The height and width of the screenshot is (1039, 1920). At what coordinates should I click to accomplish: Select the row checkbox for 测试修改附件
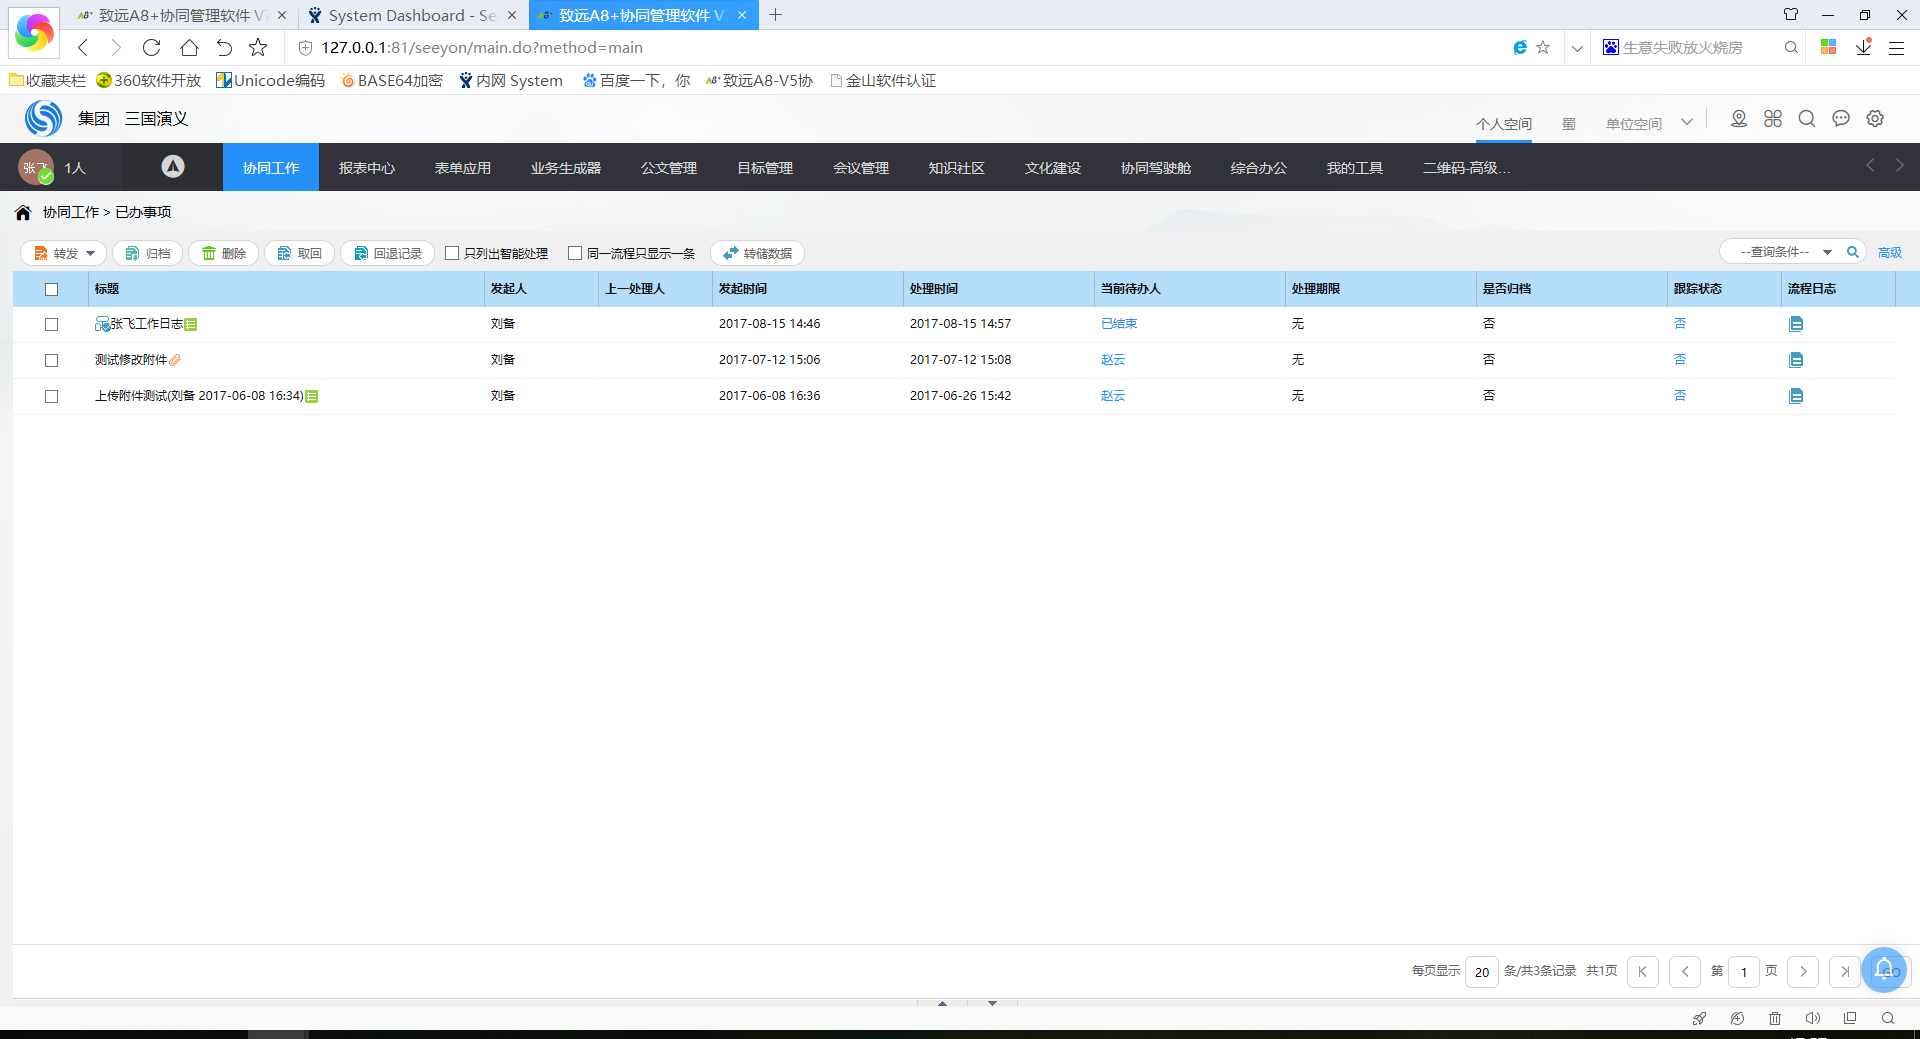pyautogui.click(x=52, y=360)
